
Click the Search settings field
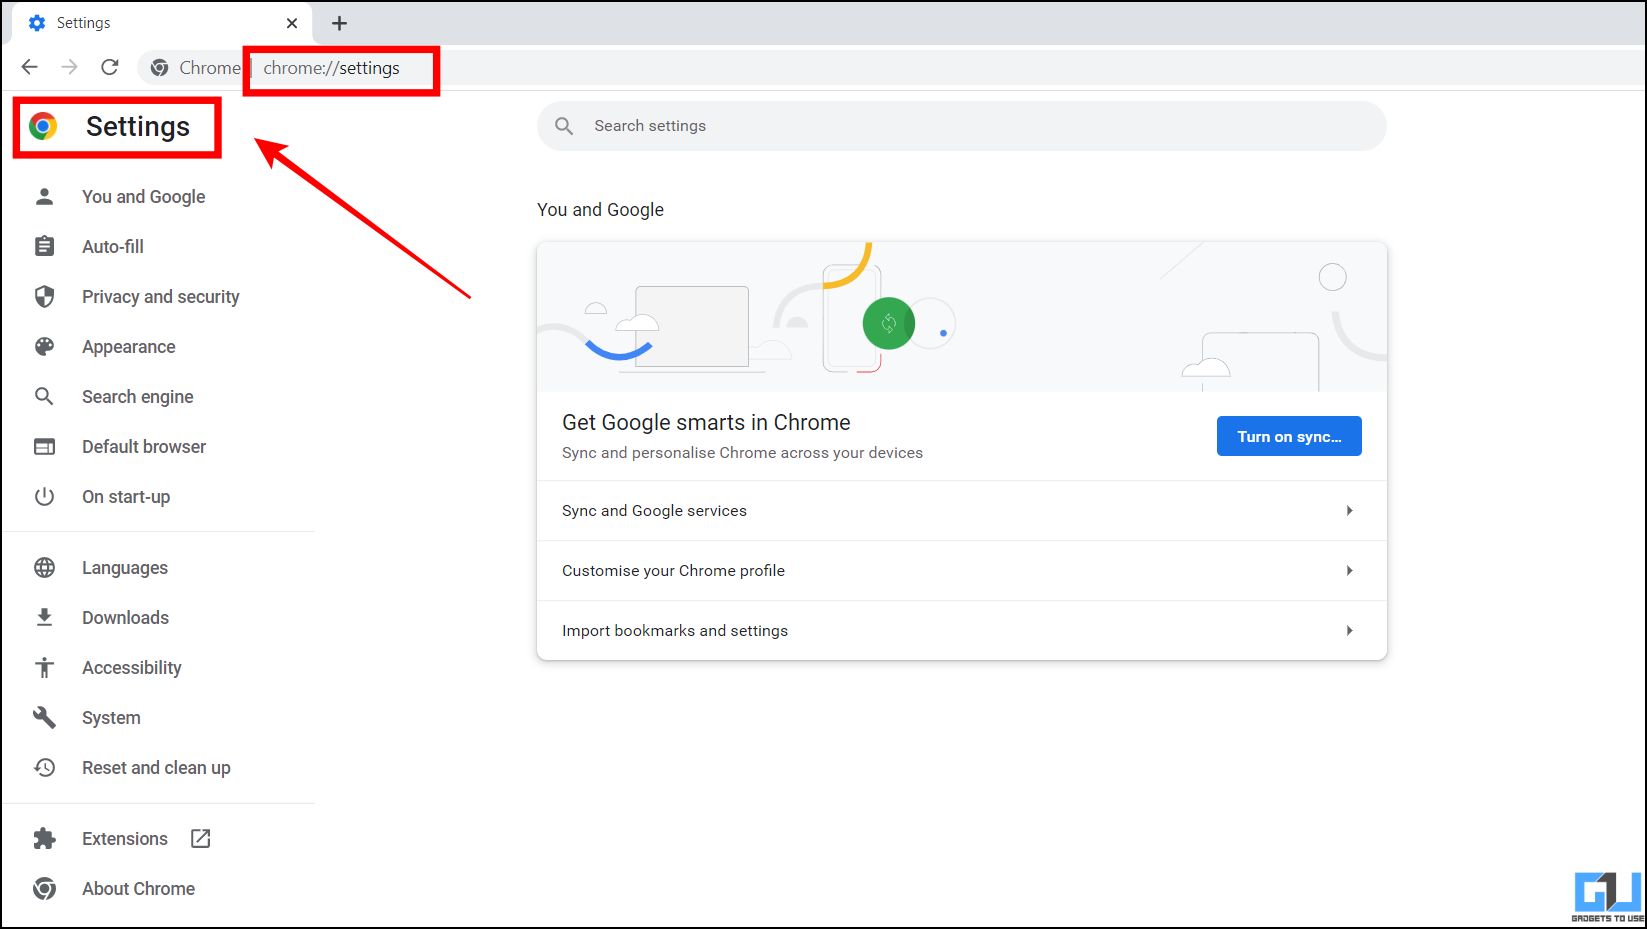point(961,126)
